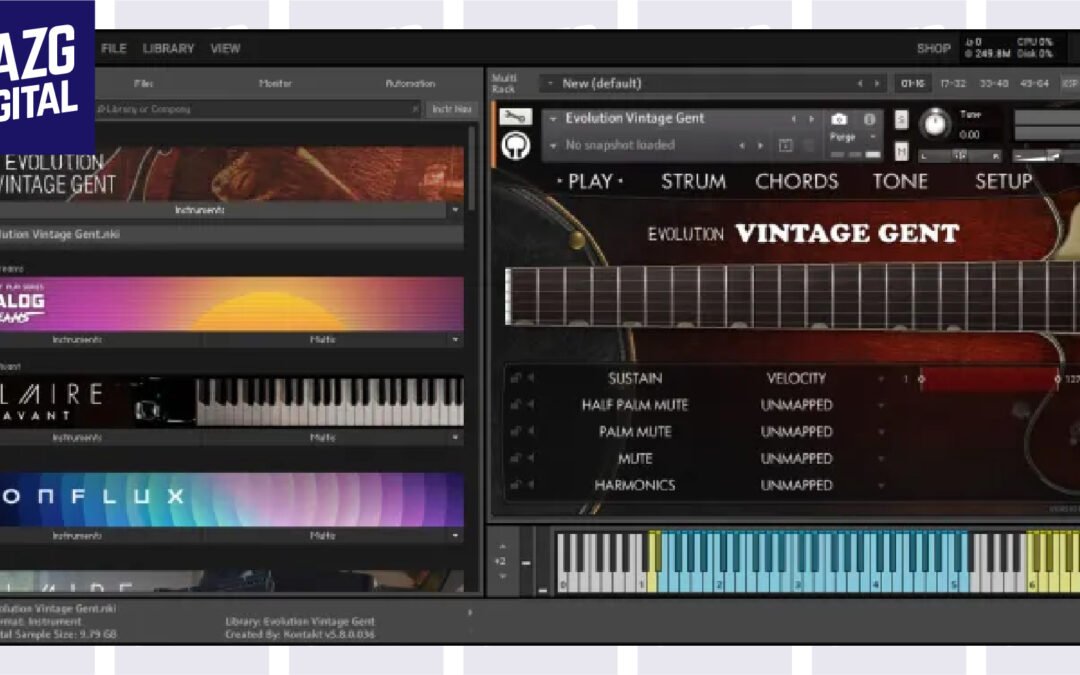Switch to the CHORDS page

click(796, 181)
